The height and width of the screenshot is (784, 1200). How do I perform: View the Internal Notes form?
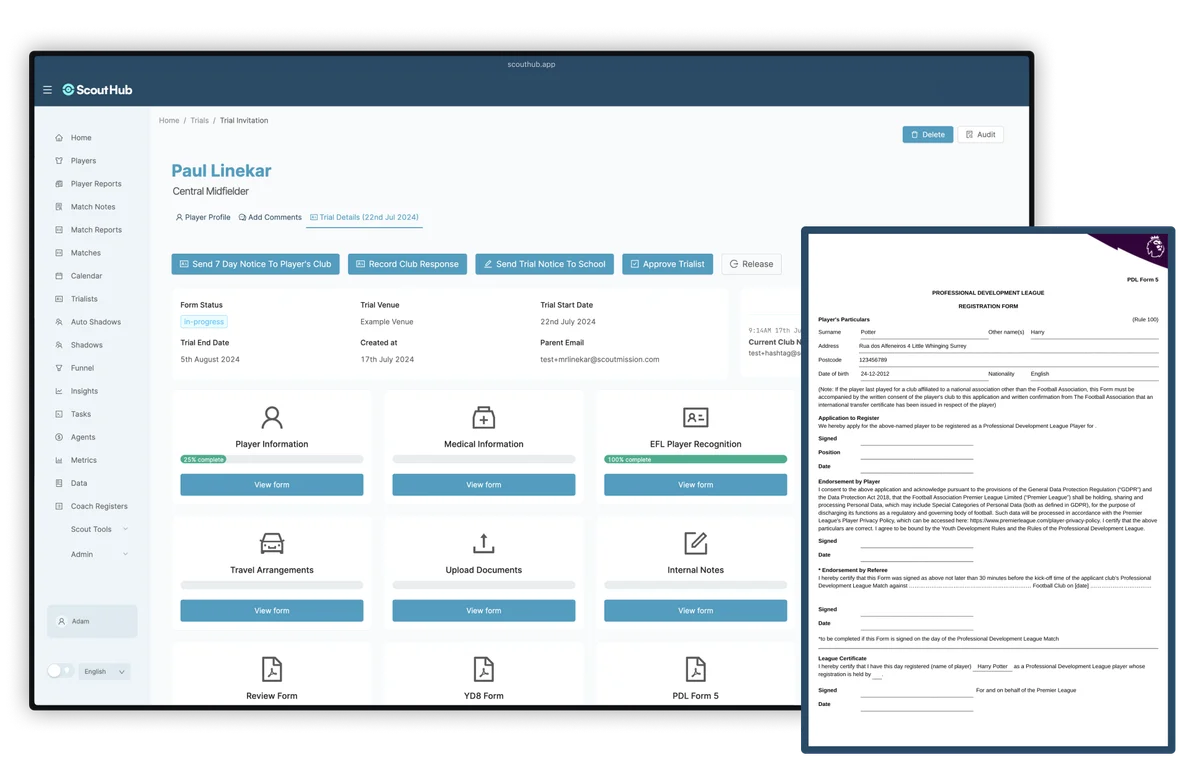[696, 610]
